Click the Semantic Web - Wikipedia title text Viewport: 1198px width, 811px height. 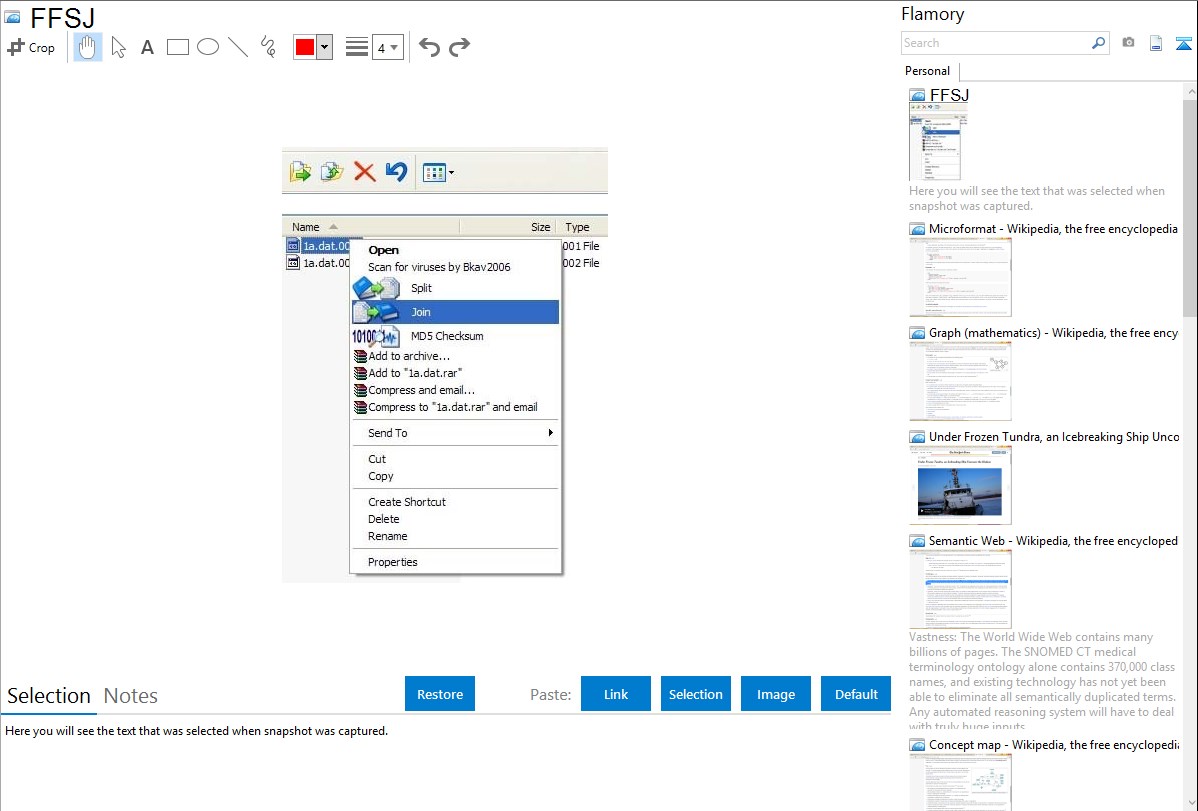tap(1053, 540)
